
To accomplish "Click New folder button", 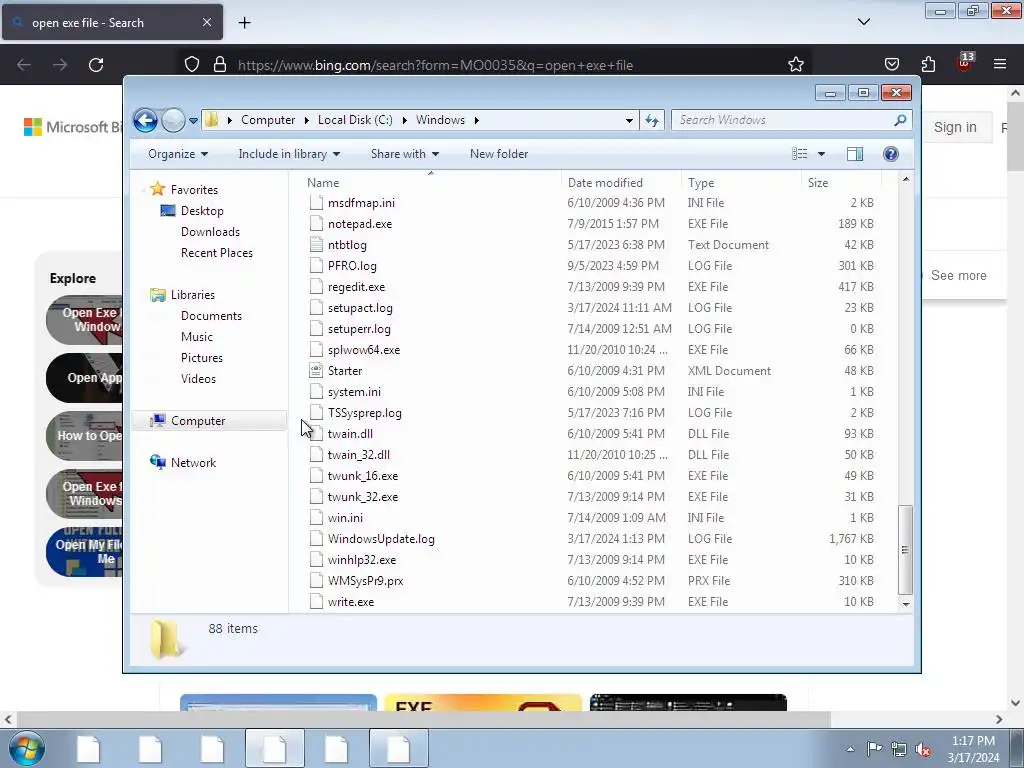I will pyautogui.click(x=499, y=154).
